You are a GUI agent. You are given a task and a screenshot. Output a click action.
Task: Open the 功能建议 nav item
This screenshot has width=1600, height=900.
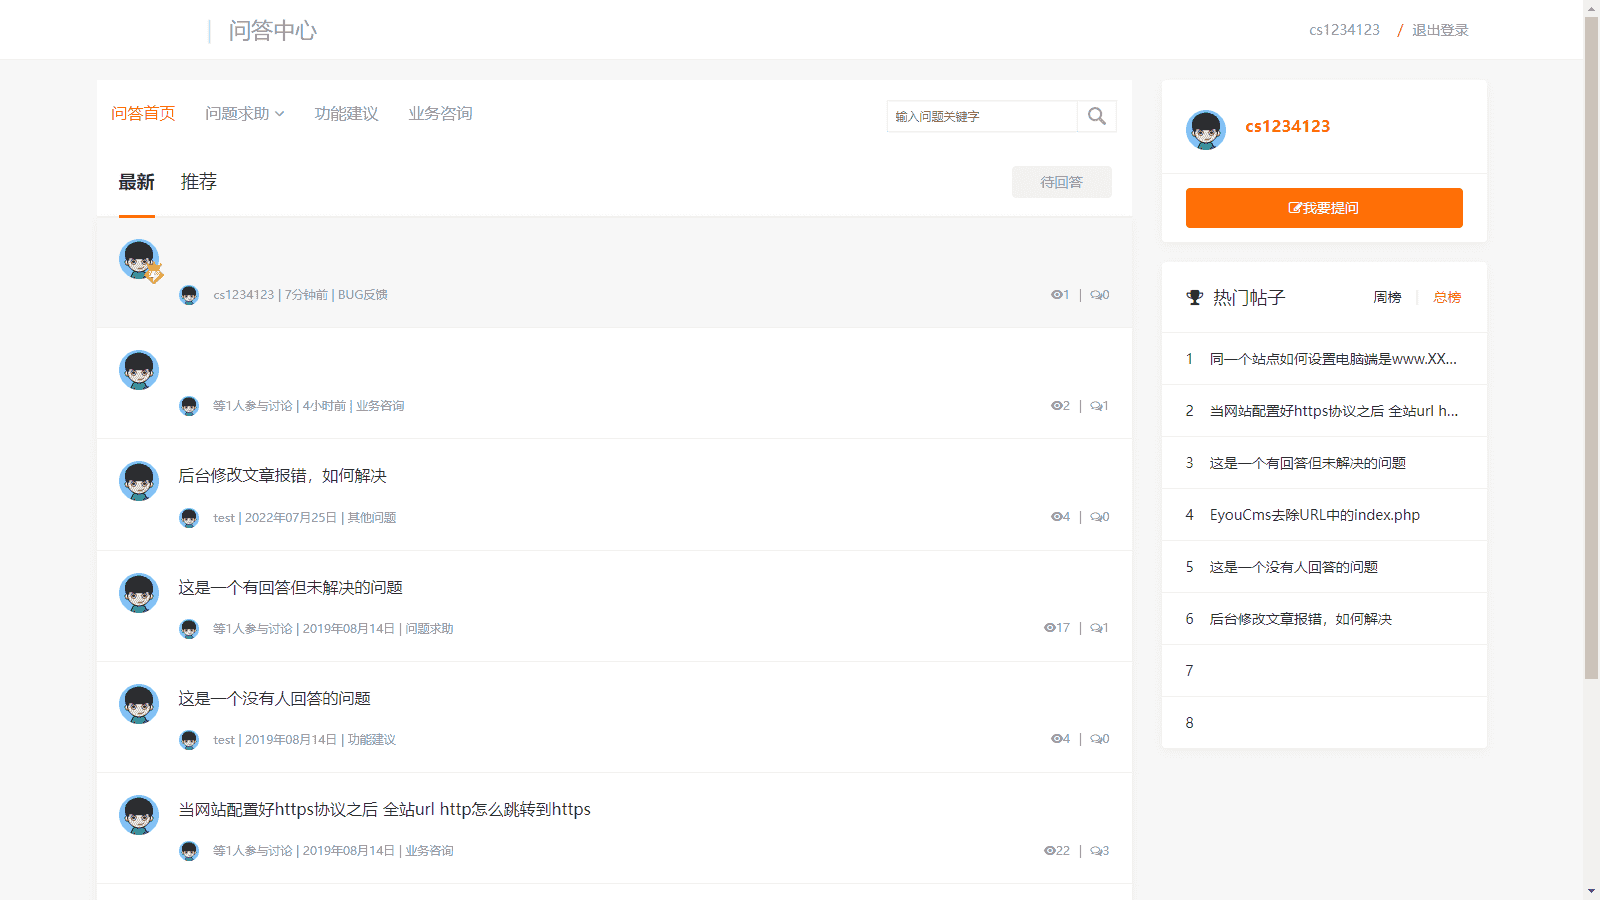(x=346, y=114)
